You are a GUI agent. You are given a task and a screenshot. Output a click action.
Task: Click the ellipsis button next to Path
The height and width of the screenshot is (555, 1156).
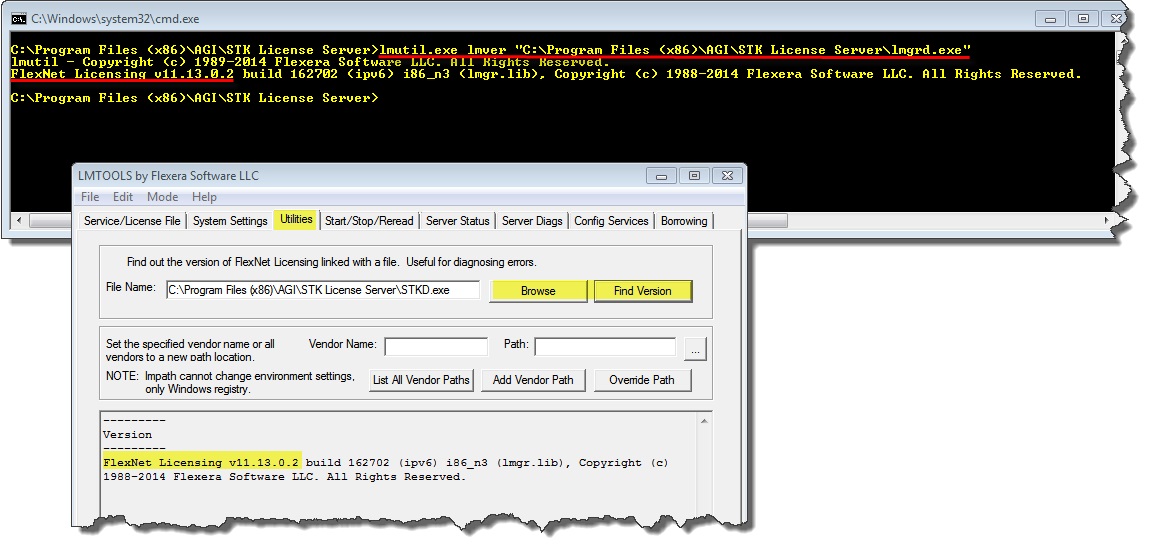[x=695, y=349]
